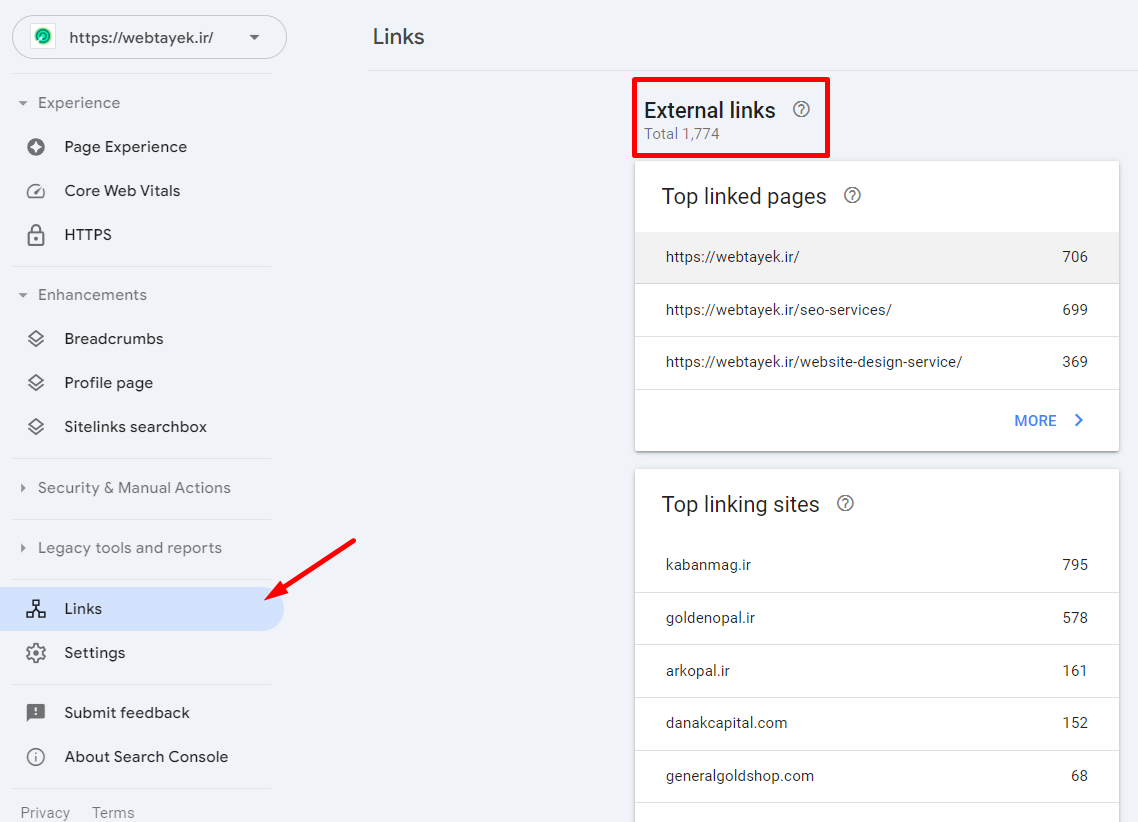1138x822 pixels.
Task: Click the Breadcrumbs layers icon
Action: pos(36,339)
